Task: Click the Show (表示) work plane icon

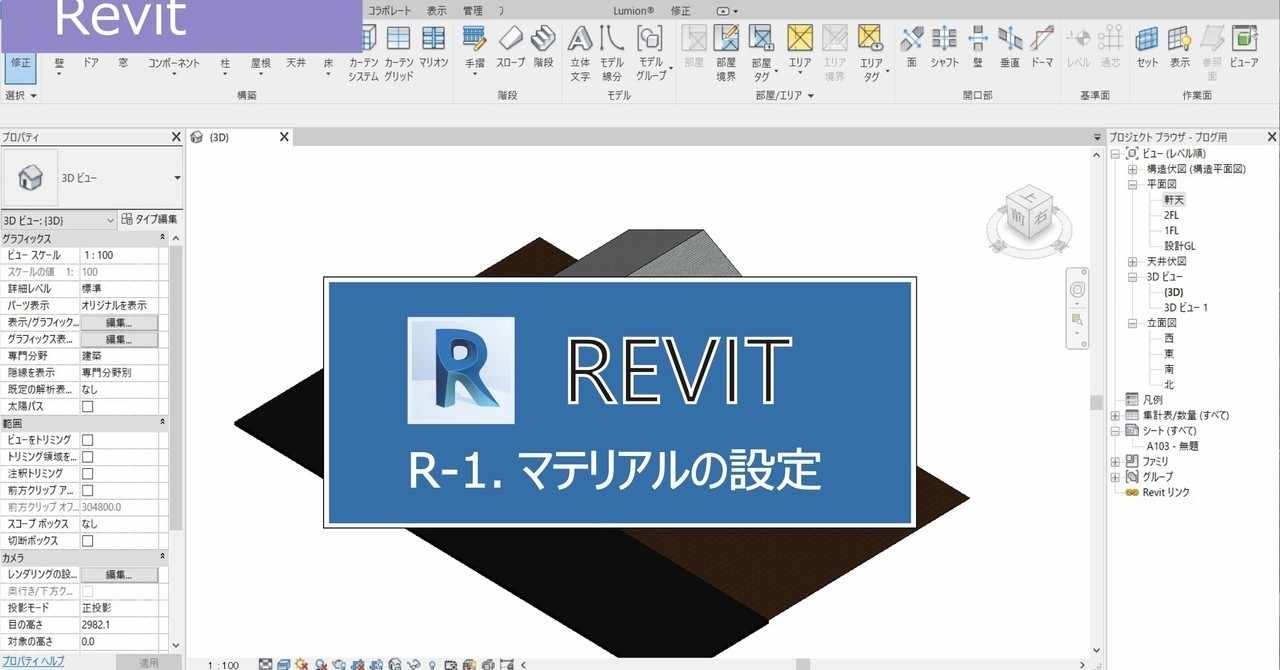Action: (x=1180, y=38)
